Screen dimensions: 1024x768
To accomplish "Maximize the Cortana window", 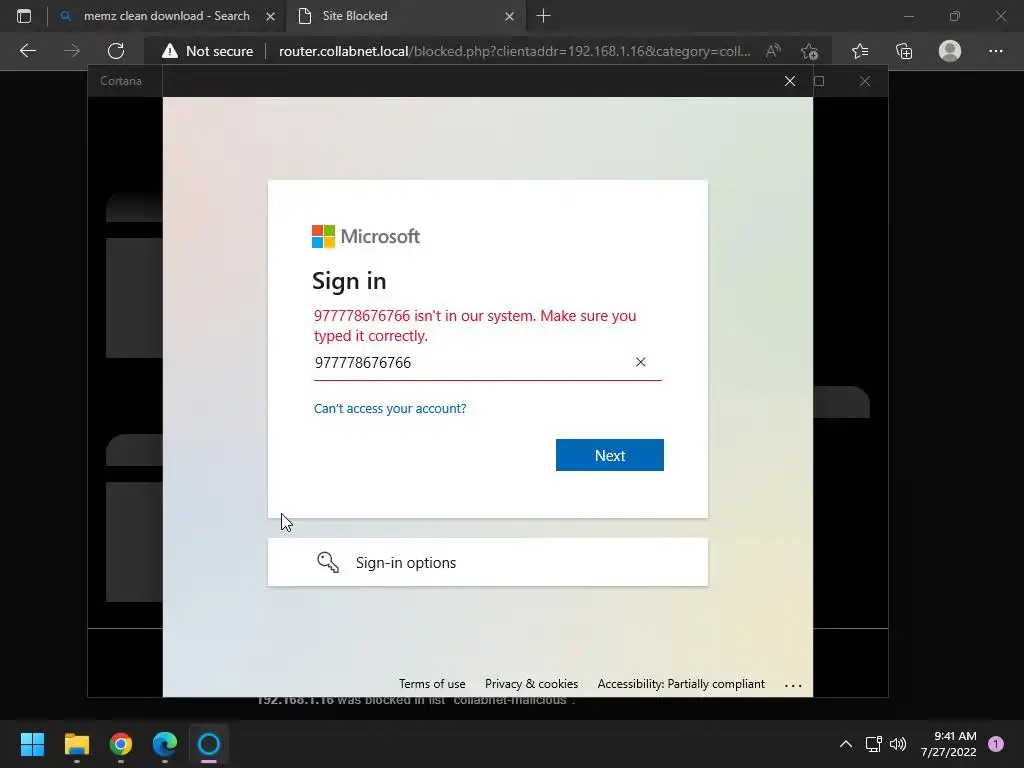I will pos(819,81).
